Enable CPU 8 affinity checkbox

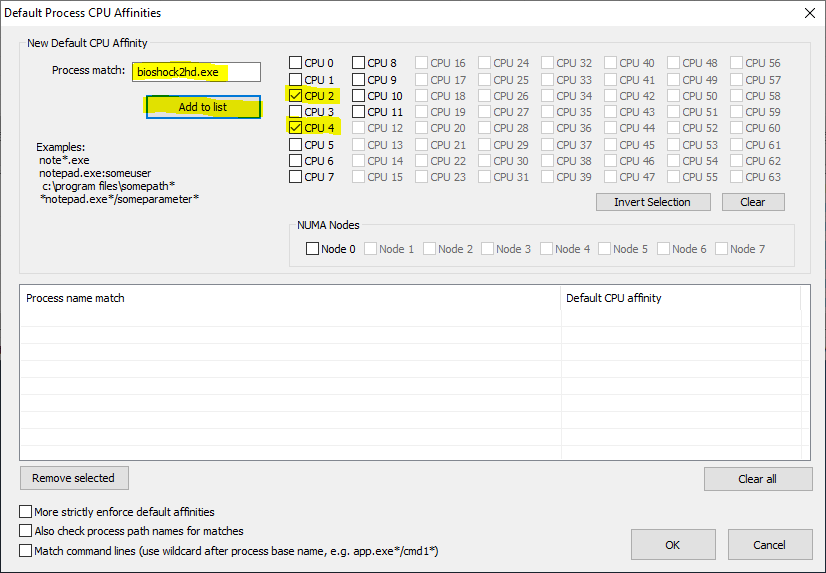359,64
